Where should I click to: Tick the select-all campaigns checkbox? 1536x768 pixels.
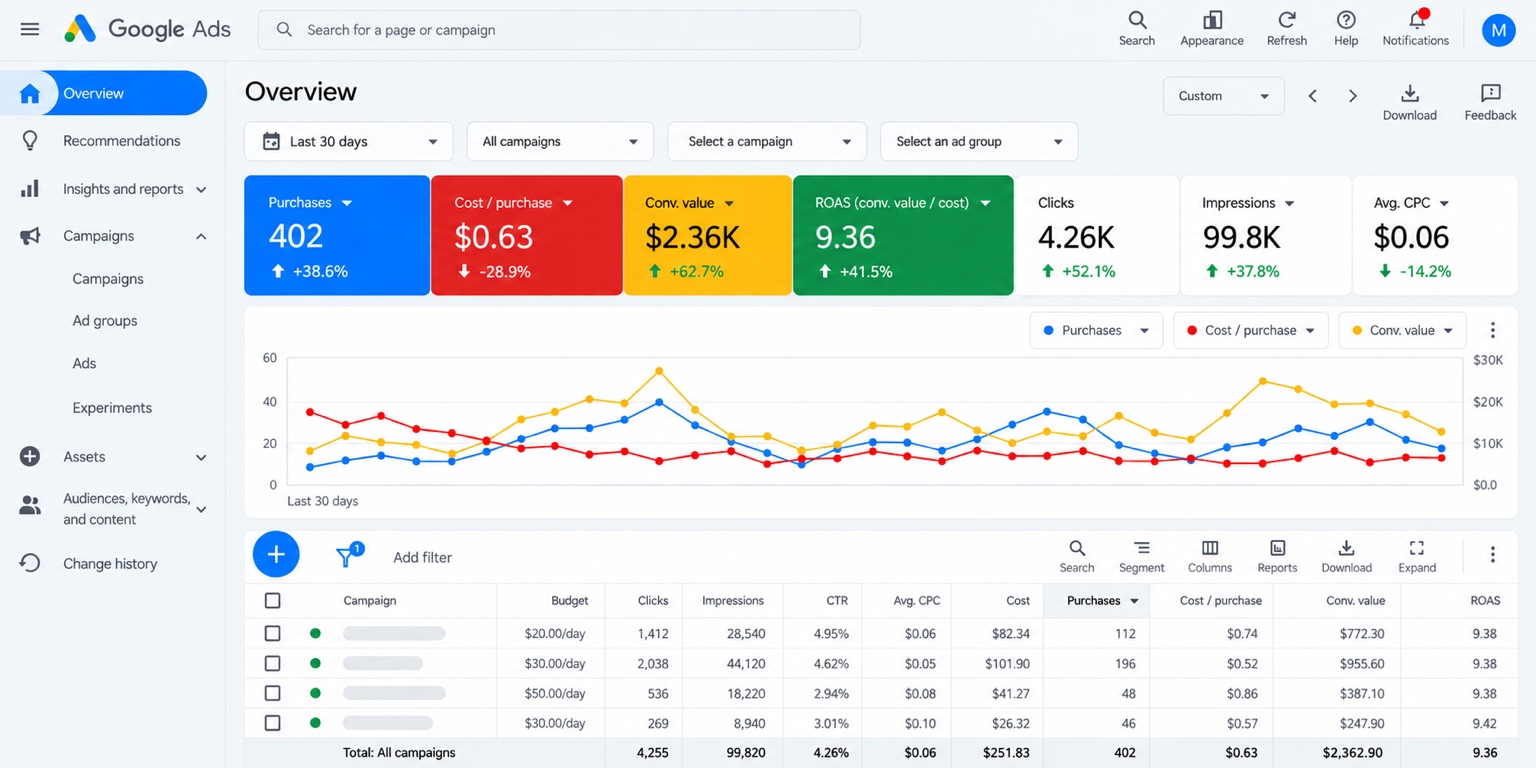point(272,601)
